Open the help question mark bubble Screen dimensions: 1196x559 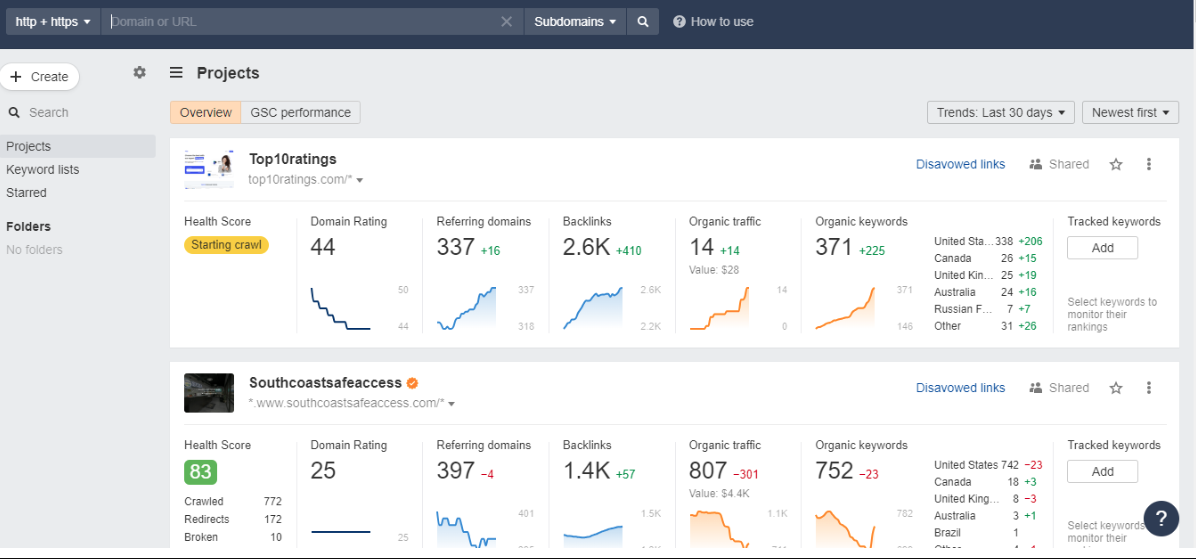pyautogui.click(x=1161, y=518)
